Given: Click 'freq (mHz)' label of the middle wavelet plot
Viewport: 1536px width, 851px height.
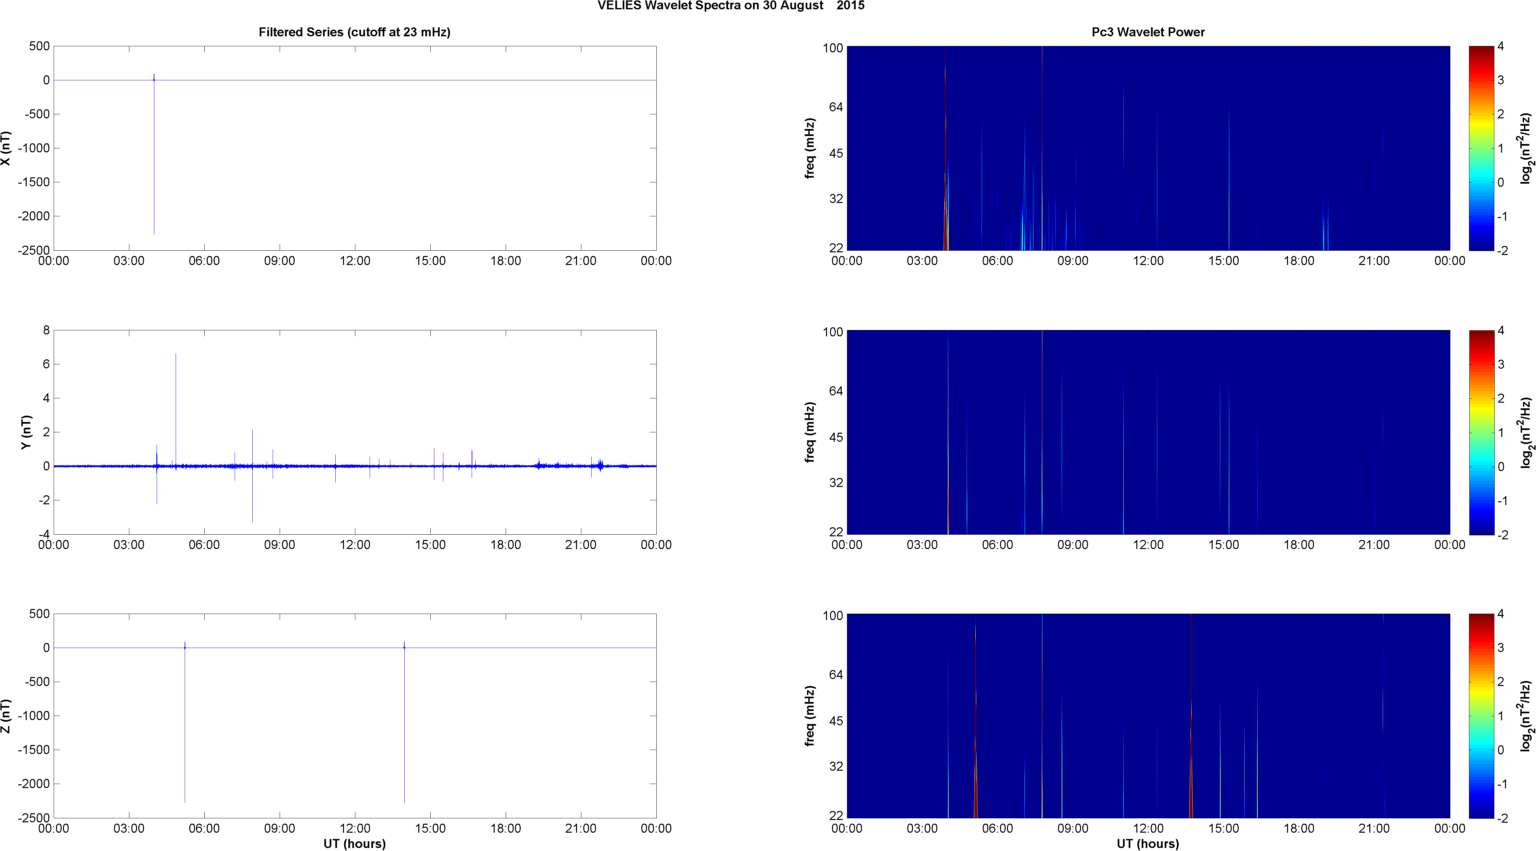Looking at the screenshot, I should pyautogui.click(x=810, y=432).
